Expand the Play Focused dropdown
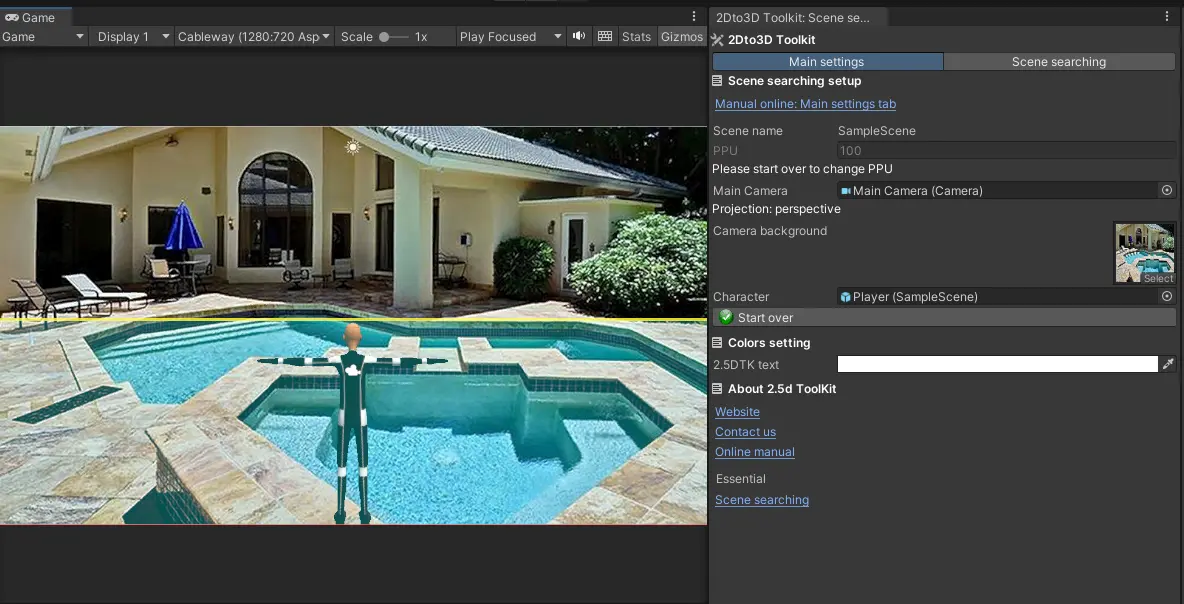Image resolution: width=1184 pixels, height=604 pixels. [x=510, y=37]
